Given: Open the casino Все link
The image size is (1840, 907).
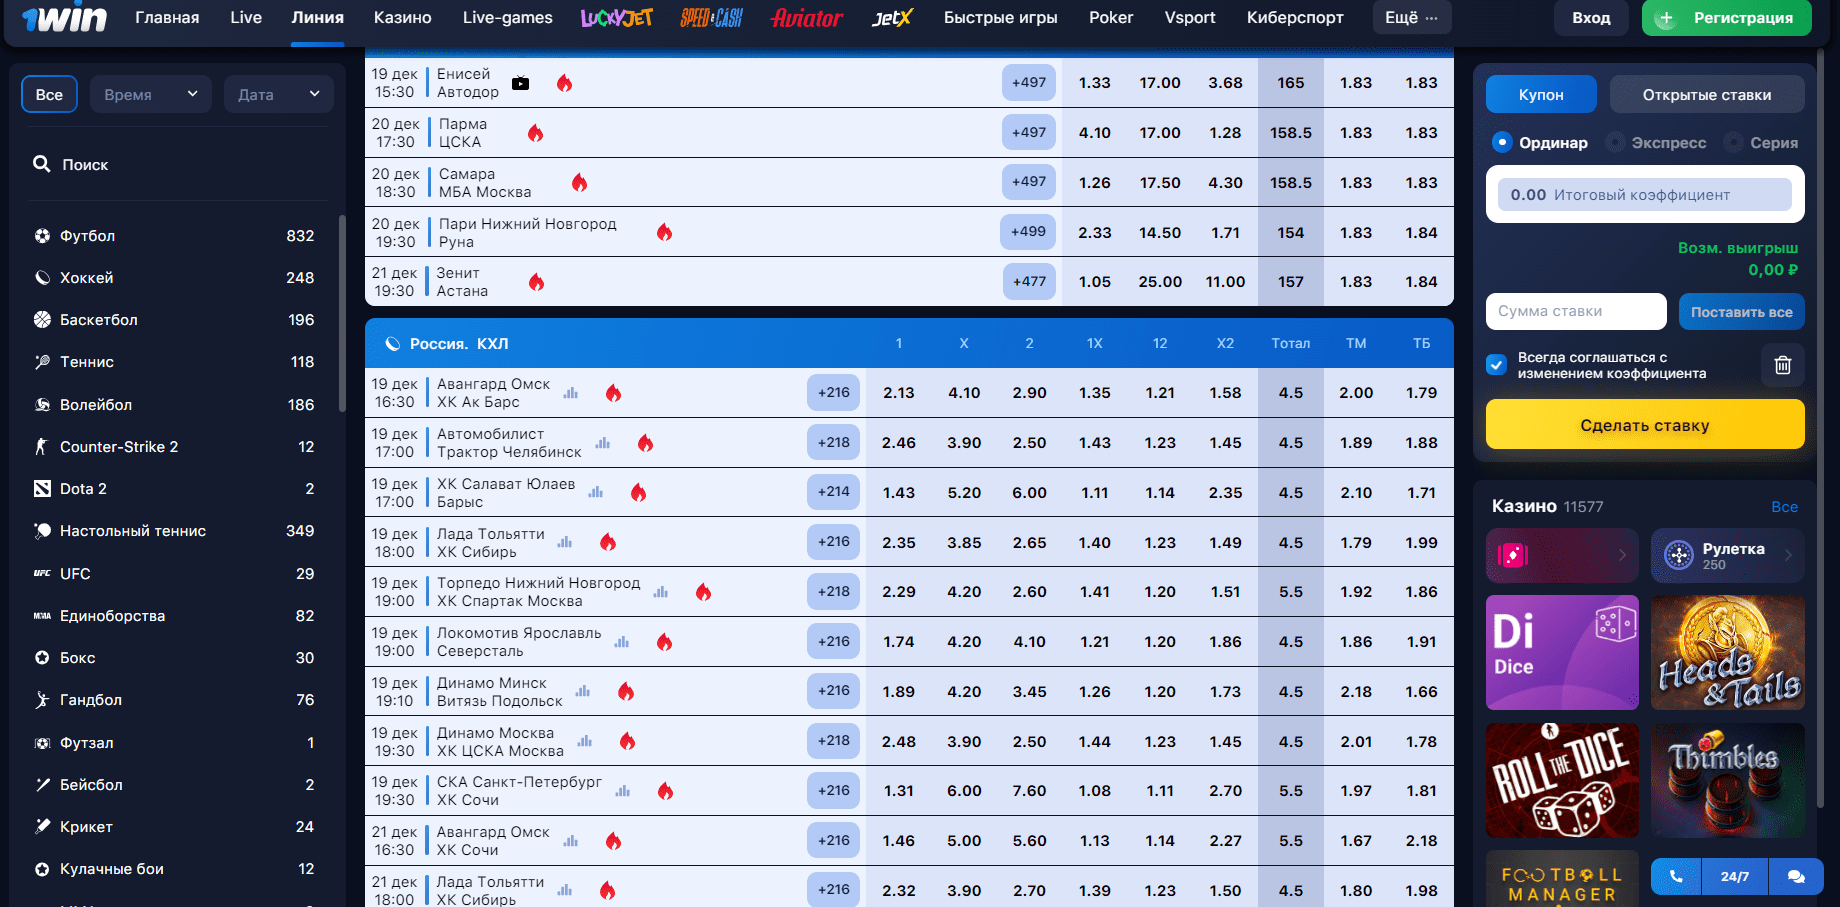Looking at the screenshot, I should click(1784, 507).
